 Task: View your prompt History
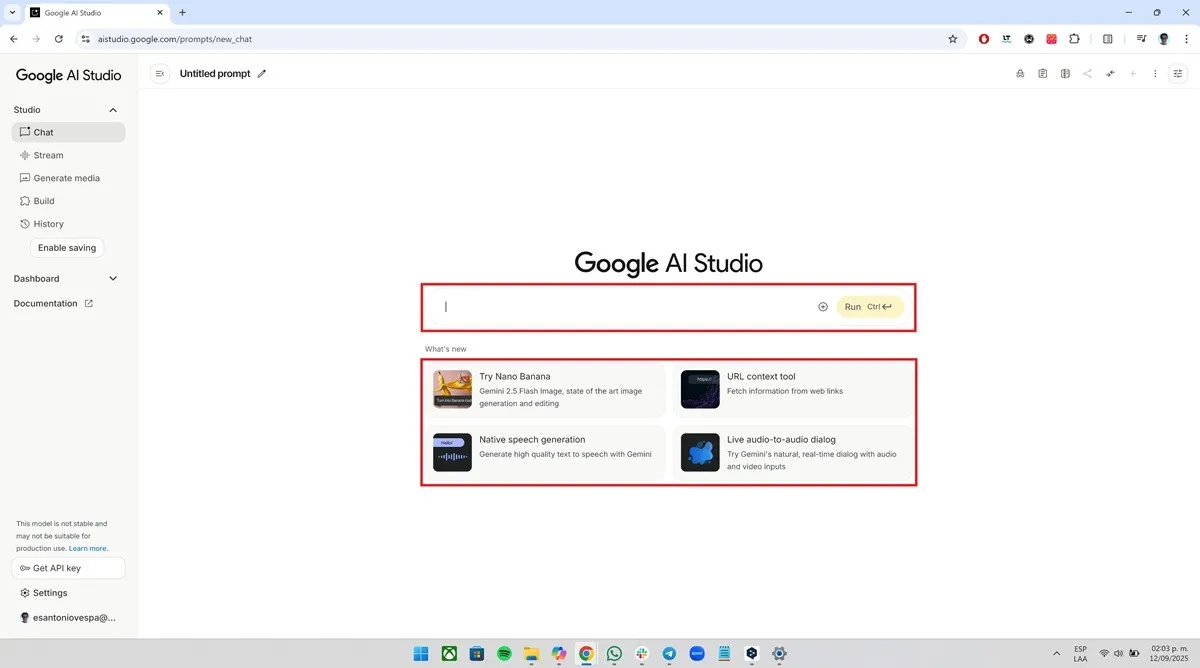click(49, 223)
